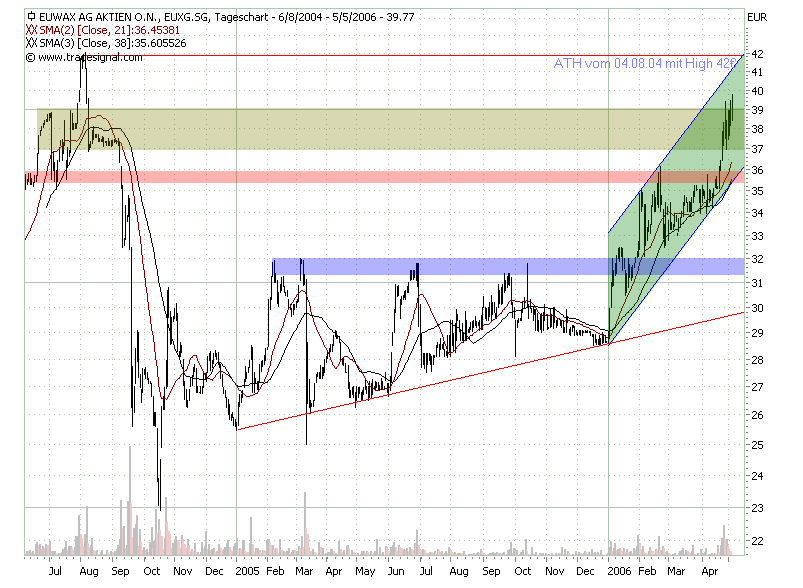The width and height of the screenshot is (803, 588).
Task: Select the 24 price axis label
Action: click(757, 476)
